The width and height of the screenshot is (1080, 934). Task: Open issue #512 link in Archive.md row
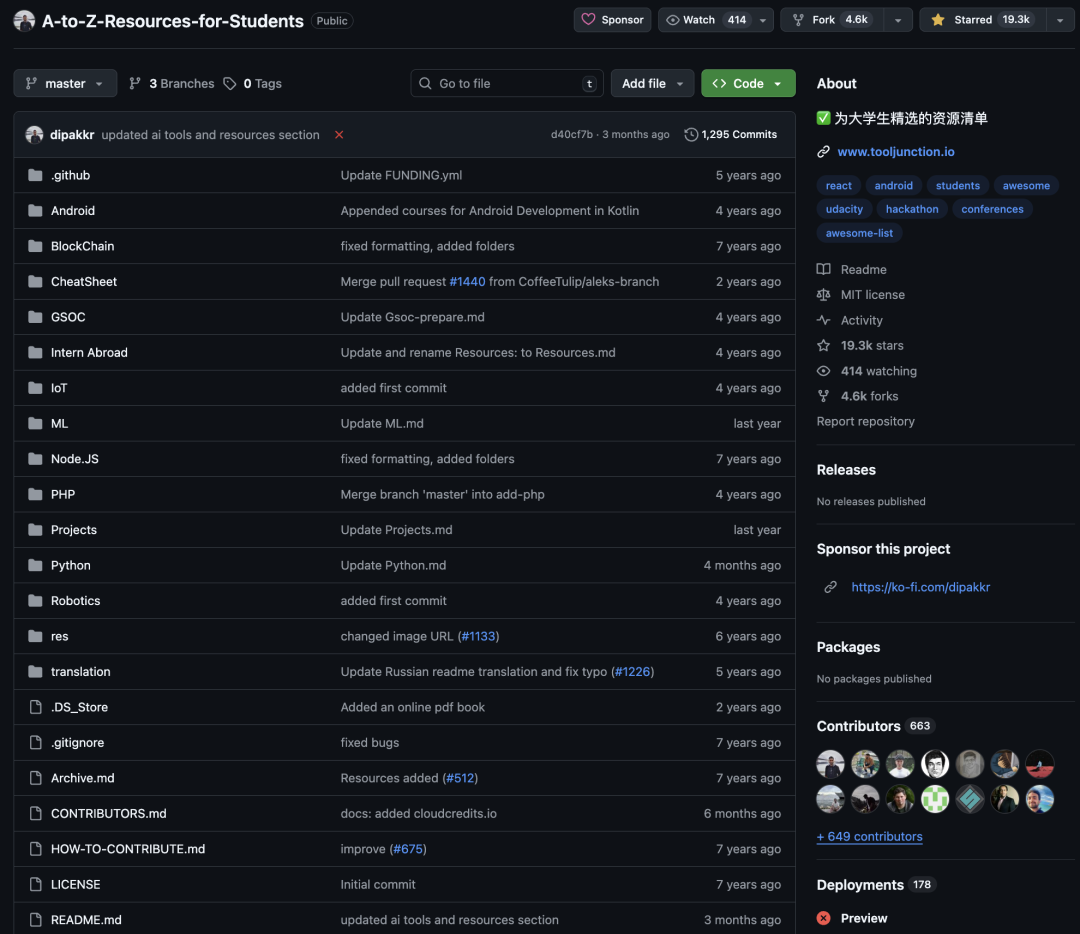pyautogui.click(x=460, y=778)
